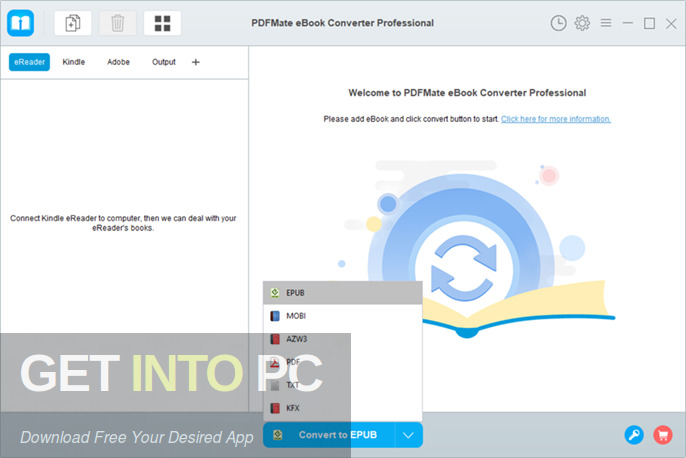Switch to the Adobe tab
The height and width of the screenshot is (458, 686).
pyautogui.click(x=118, y=62)
